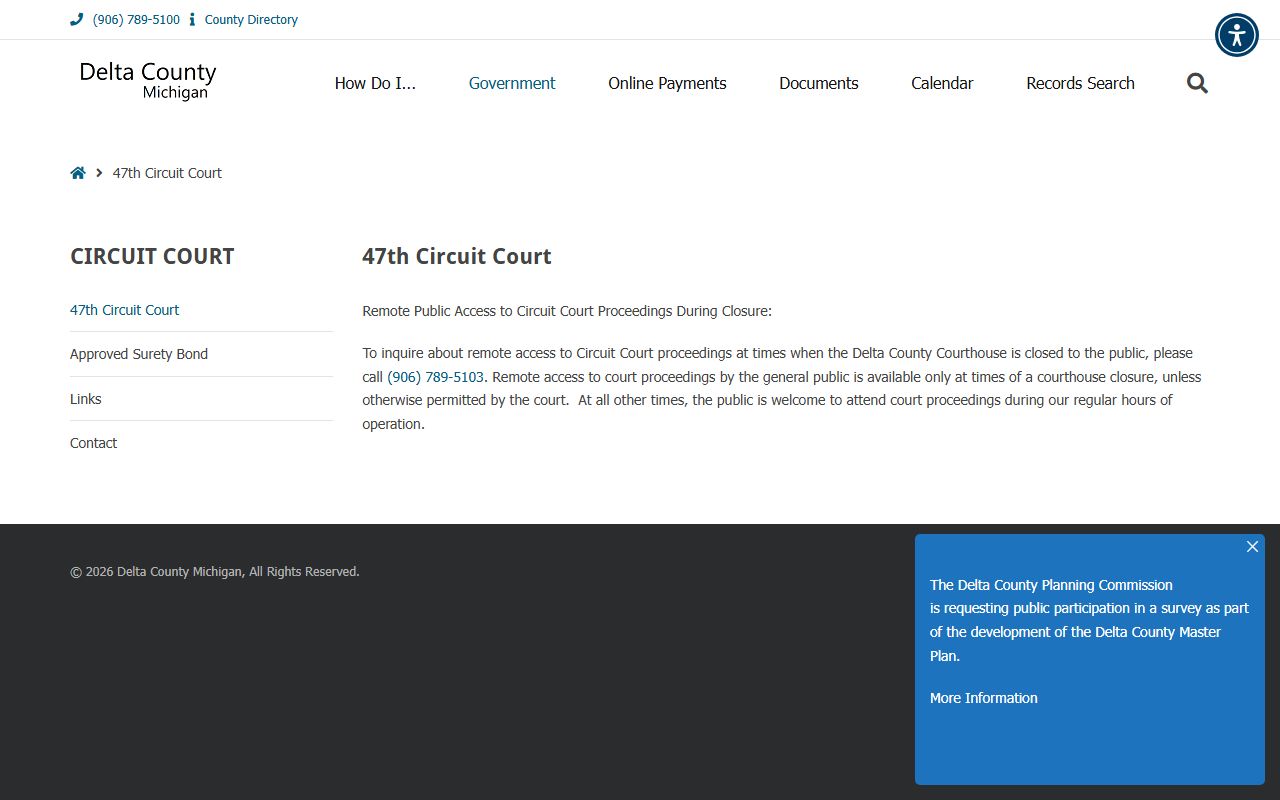This screenshot has width=1280, height=800.
Task: Open the Contact sidebar page
Action: [x=94, y=443]
